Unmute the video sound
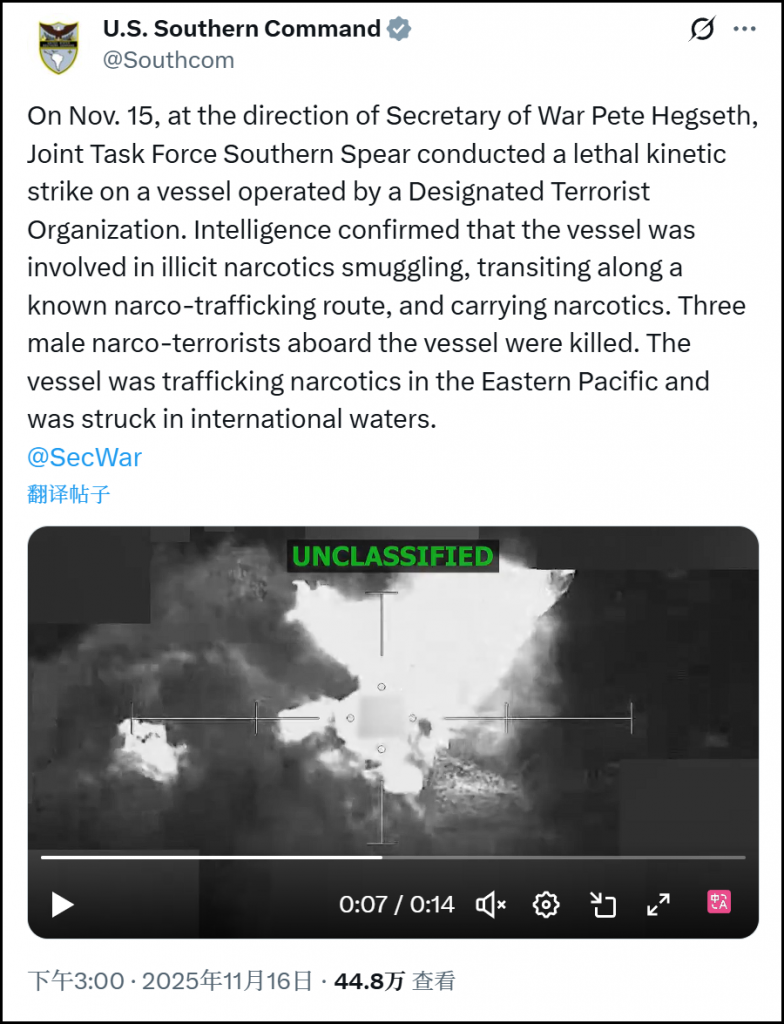 point(491,904)
